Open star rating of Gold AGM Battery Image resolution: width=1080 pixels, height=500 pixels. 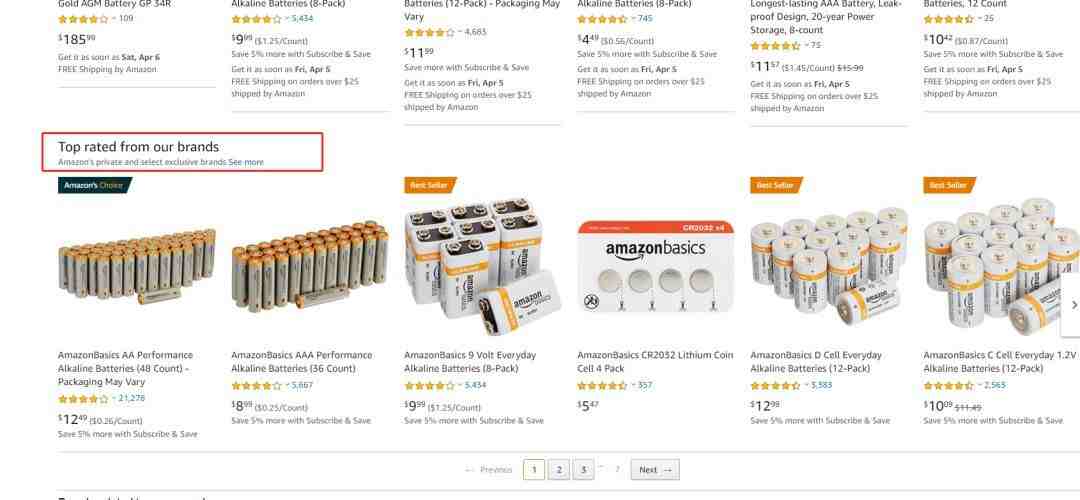point(83,19)
